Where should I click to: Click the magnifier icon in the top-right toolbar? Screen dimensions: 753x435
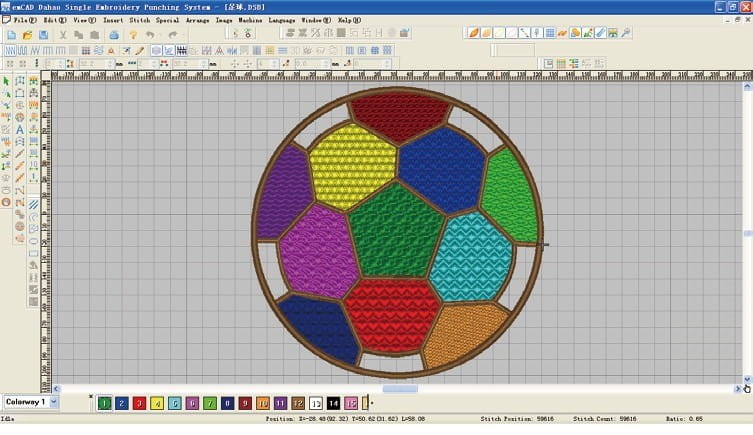pos(626,33)
